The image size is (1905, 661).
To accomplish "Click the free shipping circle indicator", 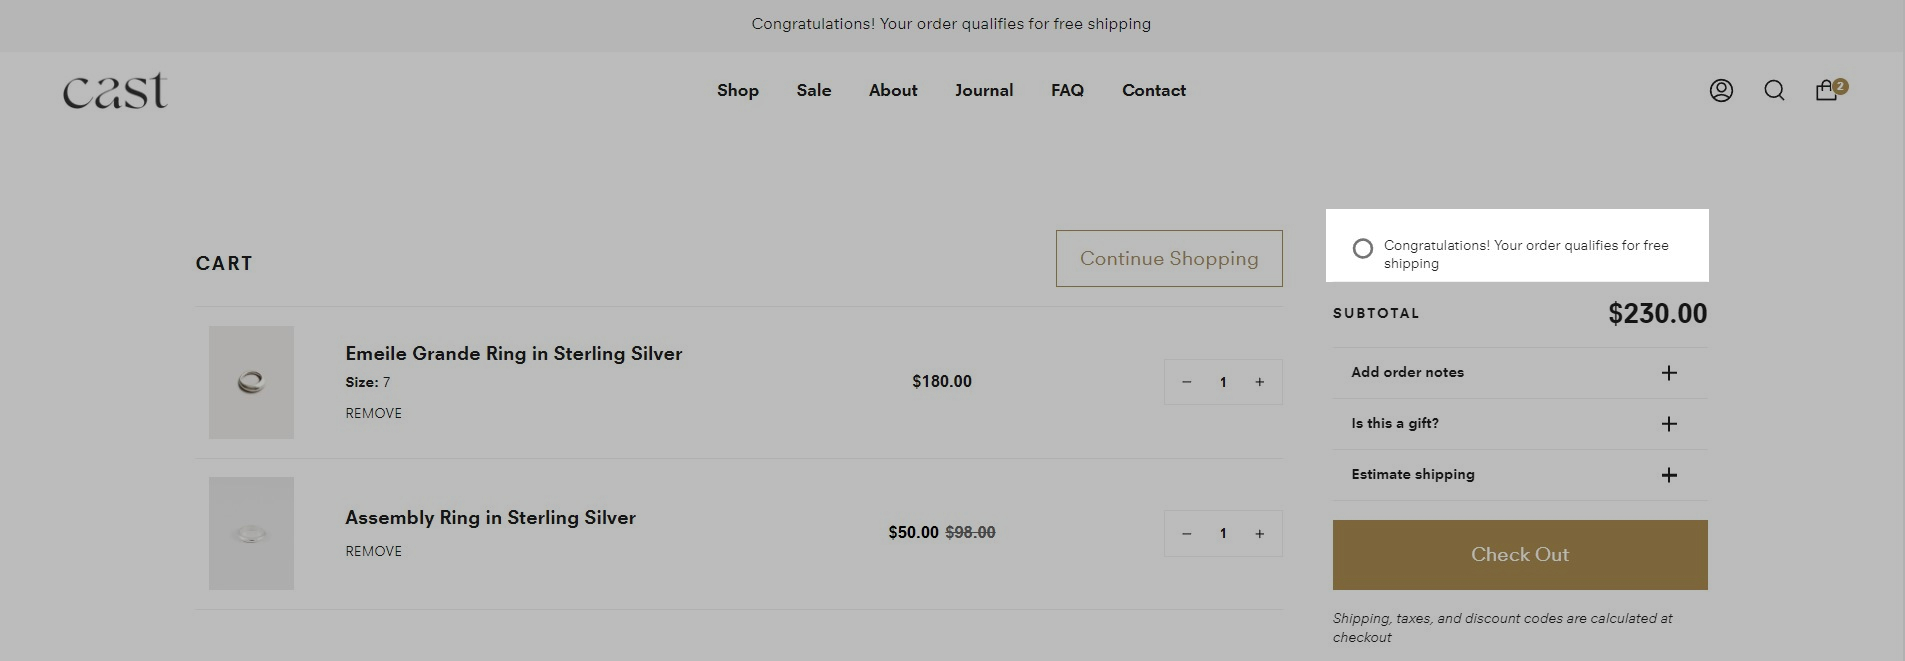I will tap(1362, 248).
